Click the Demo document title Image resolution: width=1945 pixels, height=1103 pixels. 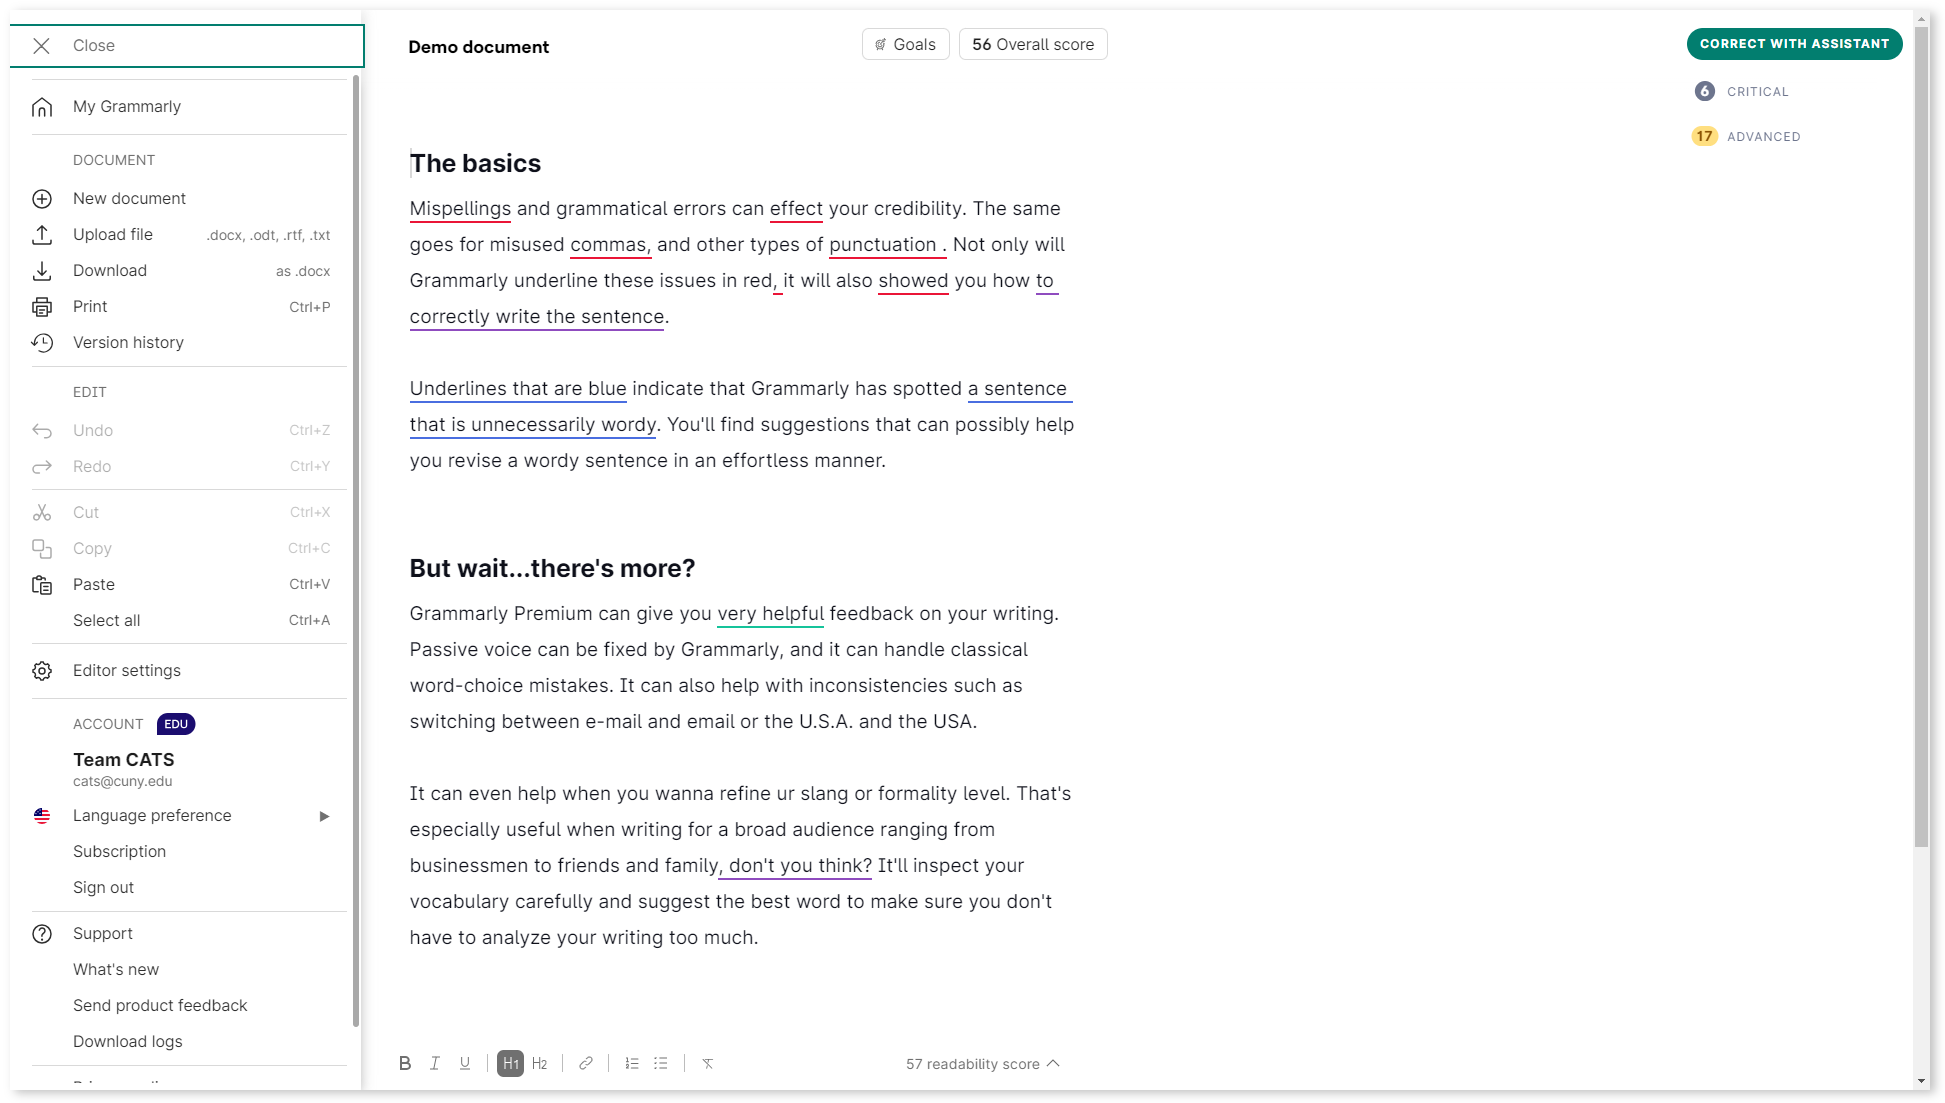[478, 47]
